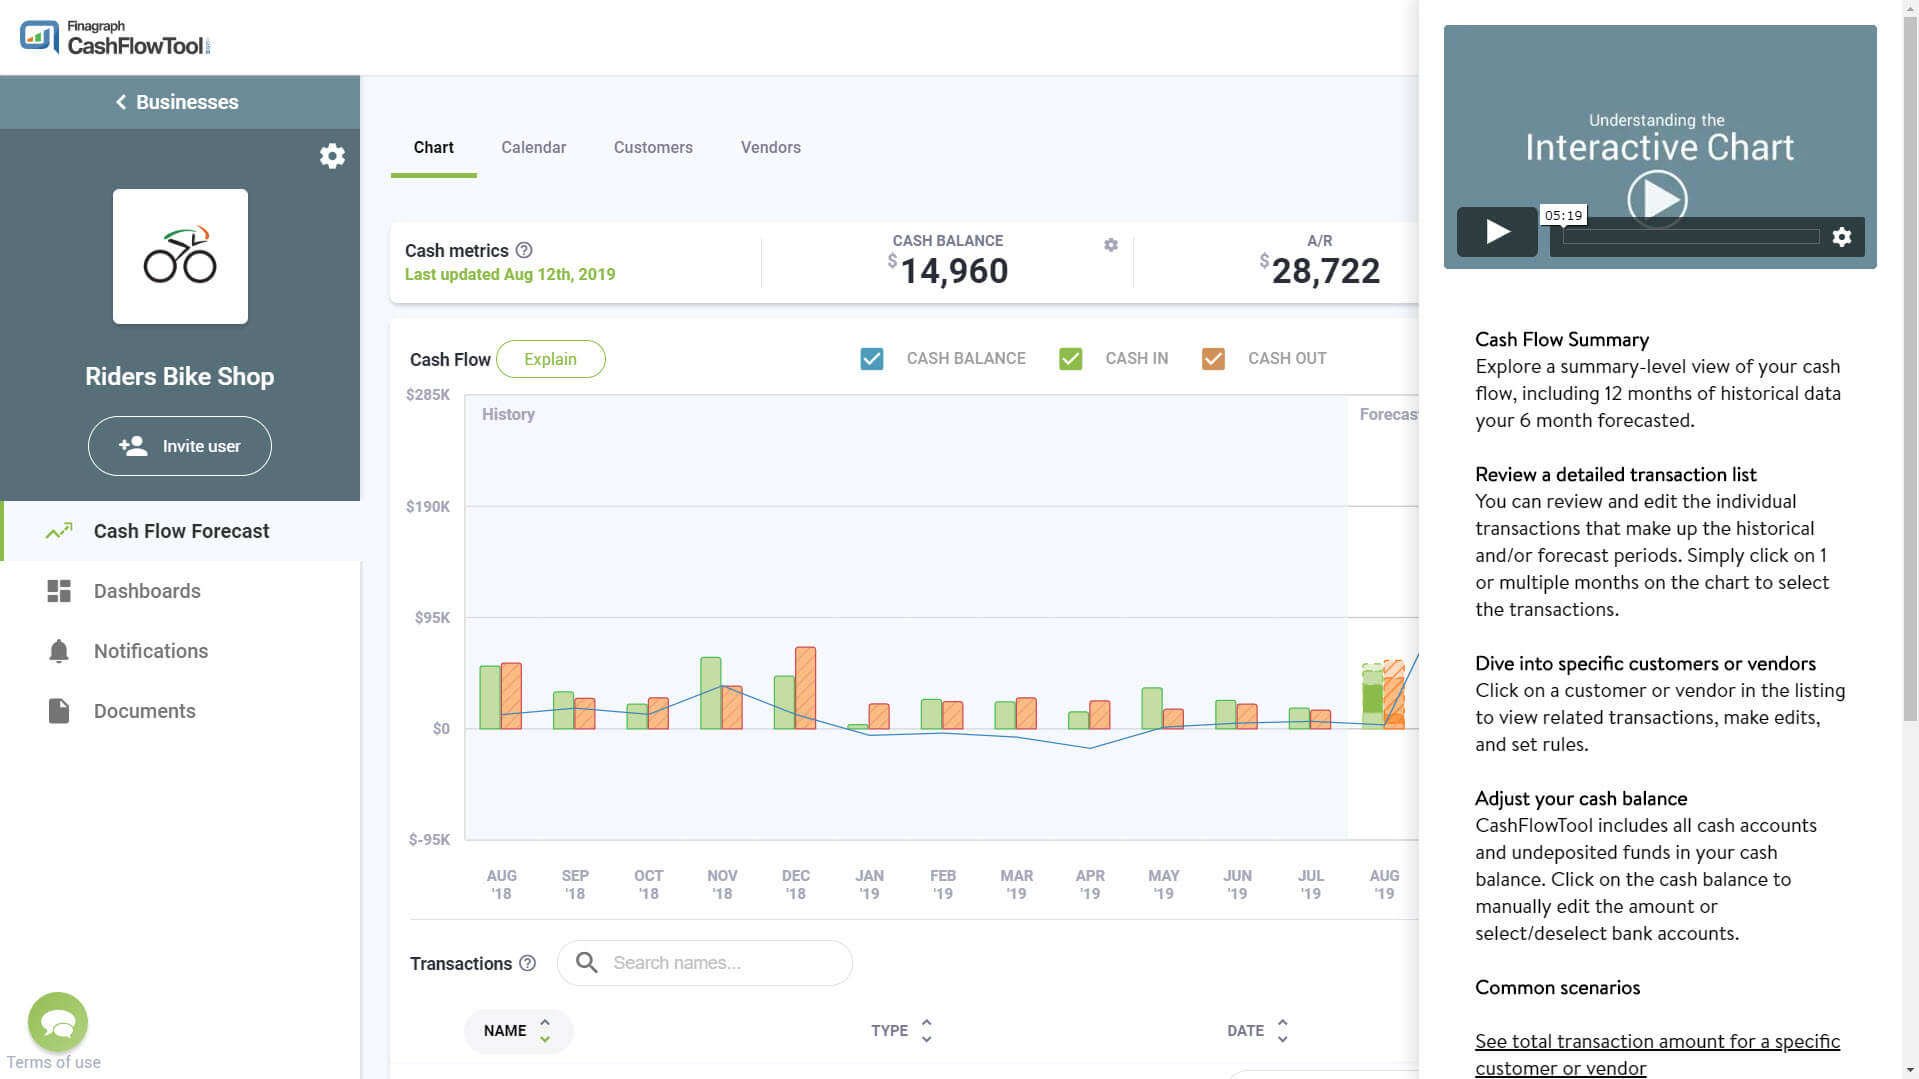This screenshot has width=1919, height=1079.
Task: Open Dashboards from the sidebar
Action: [147, 591]
